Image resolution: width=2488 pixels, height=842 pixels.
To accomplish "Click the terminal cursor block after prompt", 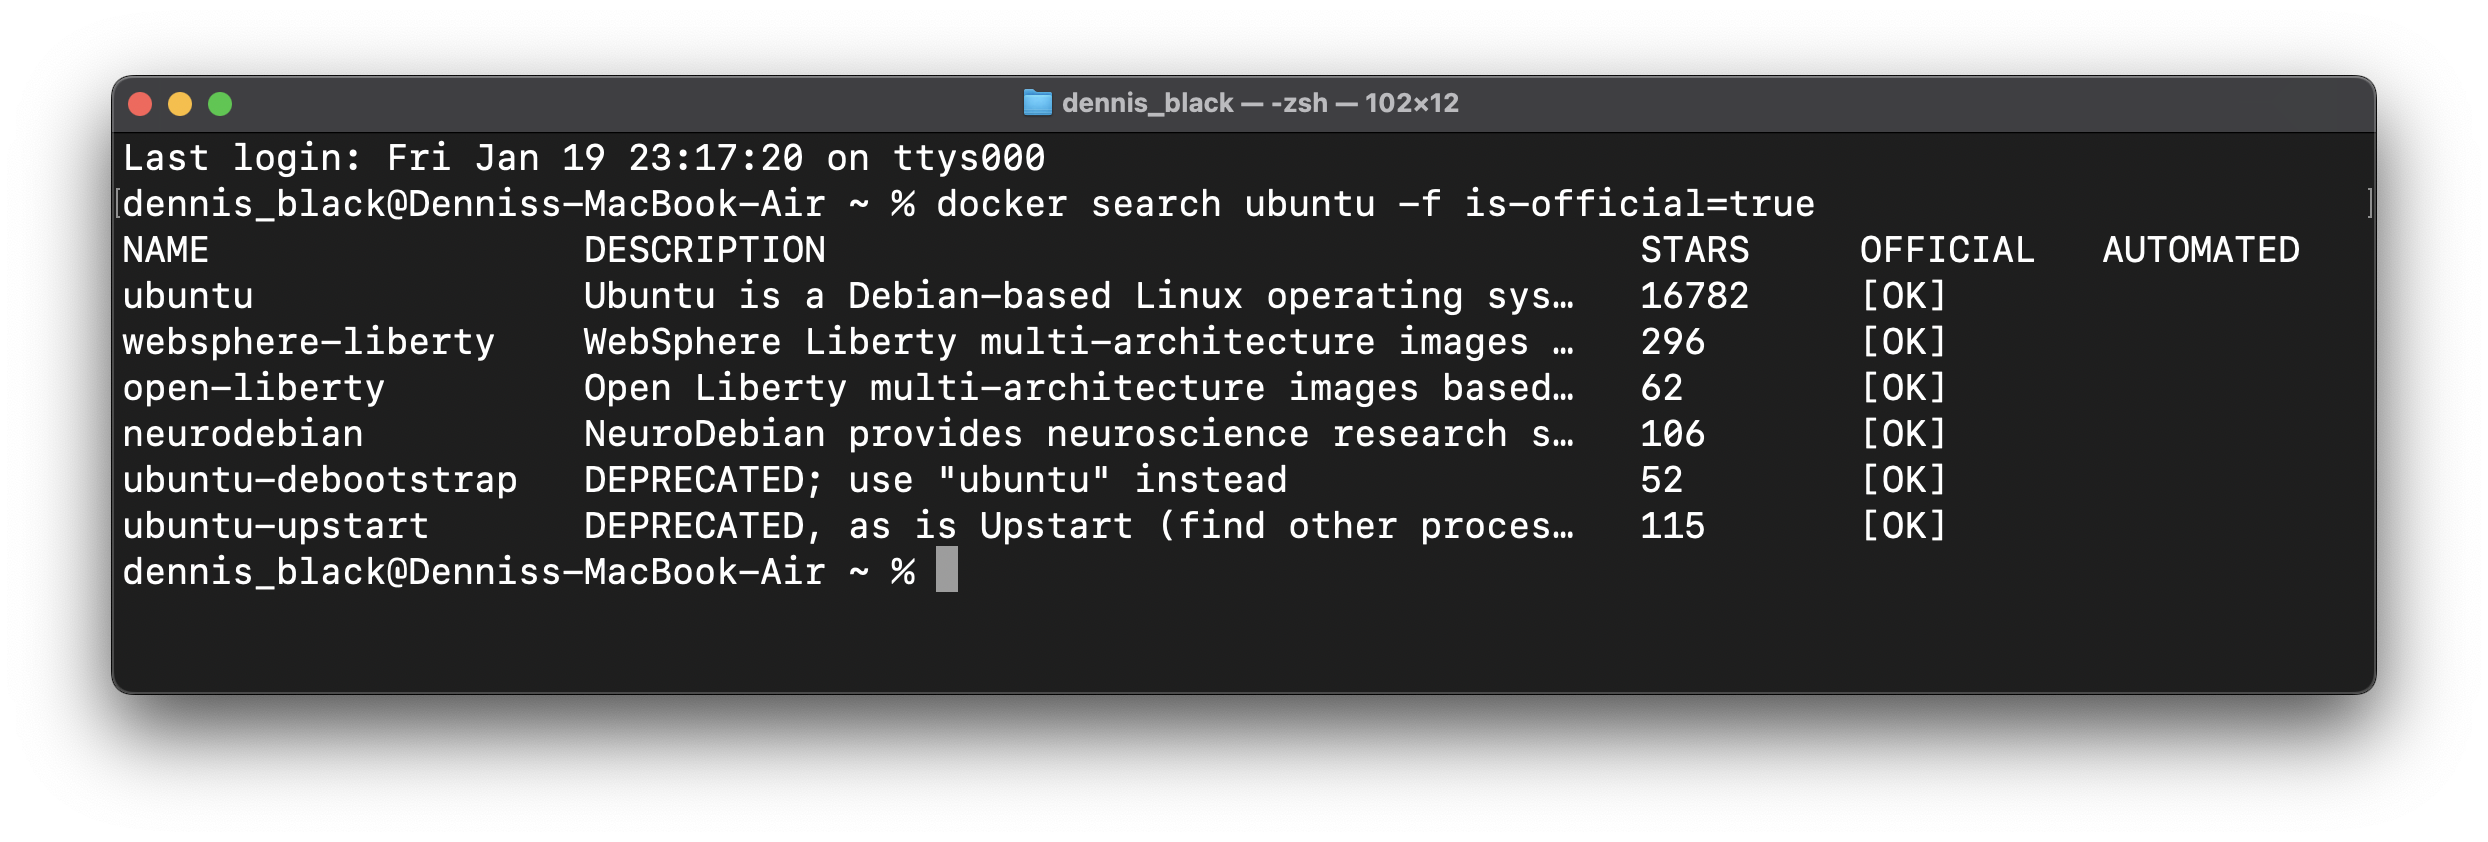I will [x=947, y=569].
